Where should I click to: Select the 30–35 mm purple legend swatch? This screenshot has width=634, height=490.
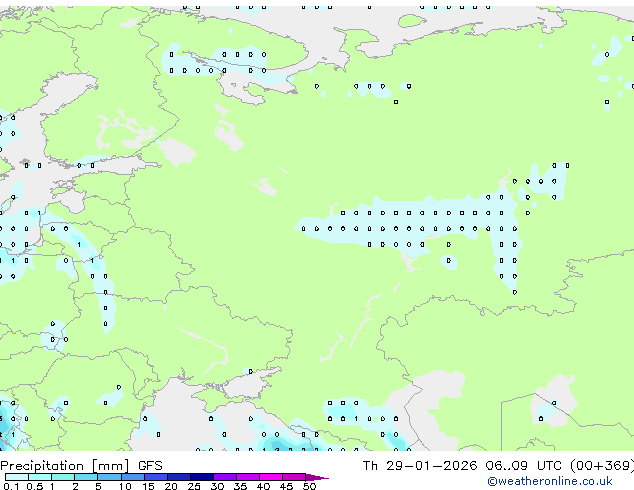pos(225,477)
